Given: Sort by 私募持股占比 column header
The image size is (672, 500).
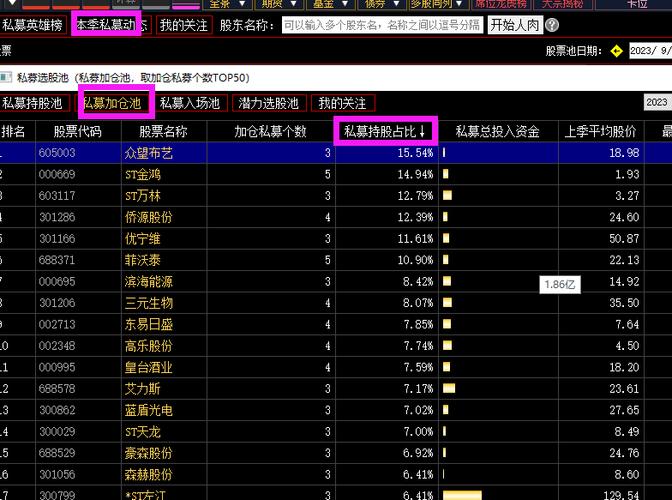Looking at the screenshot, I should point(386,131).
